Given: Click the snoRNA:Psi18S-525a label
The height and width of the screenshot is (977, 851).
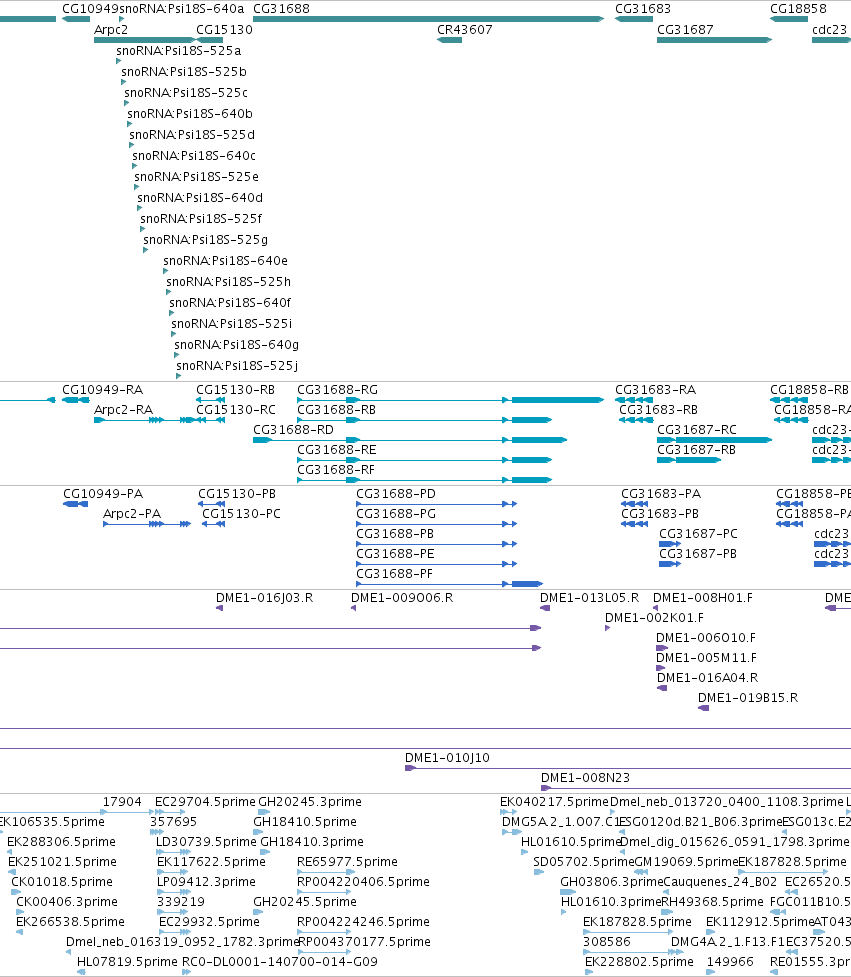Looking at the screenshot, I should click(179, 50).
